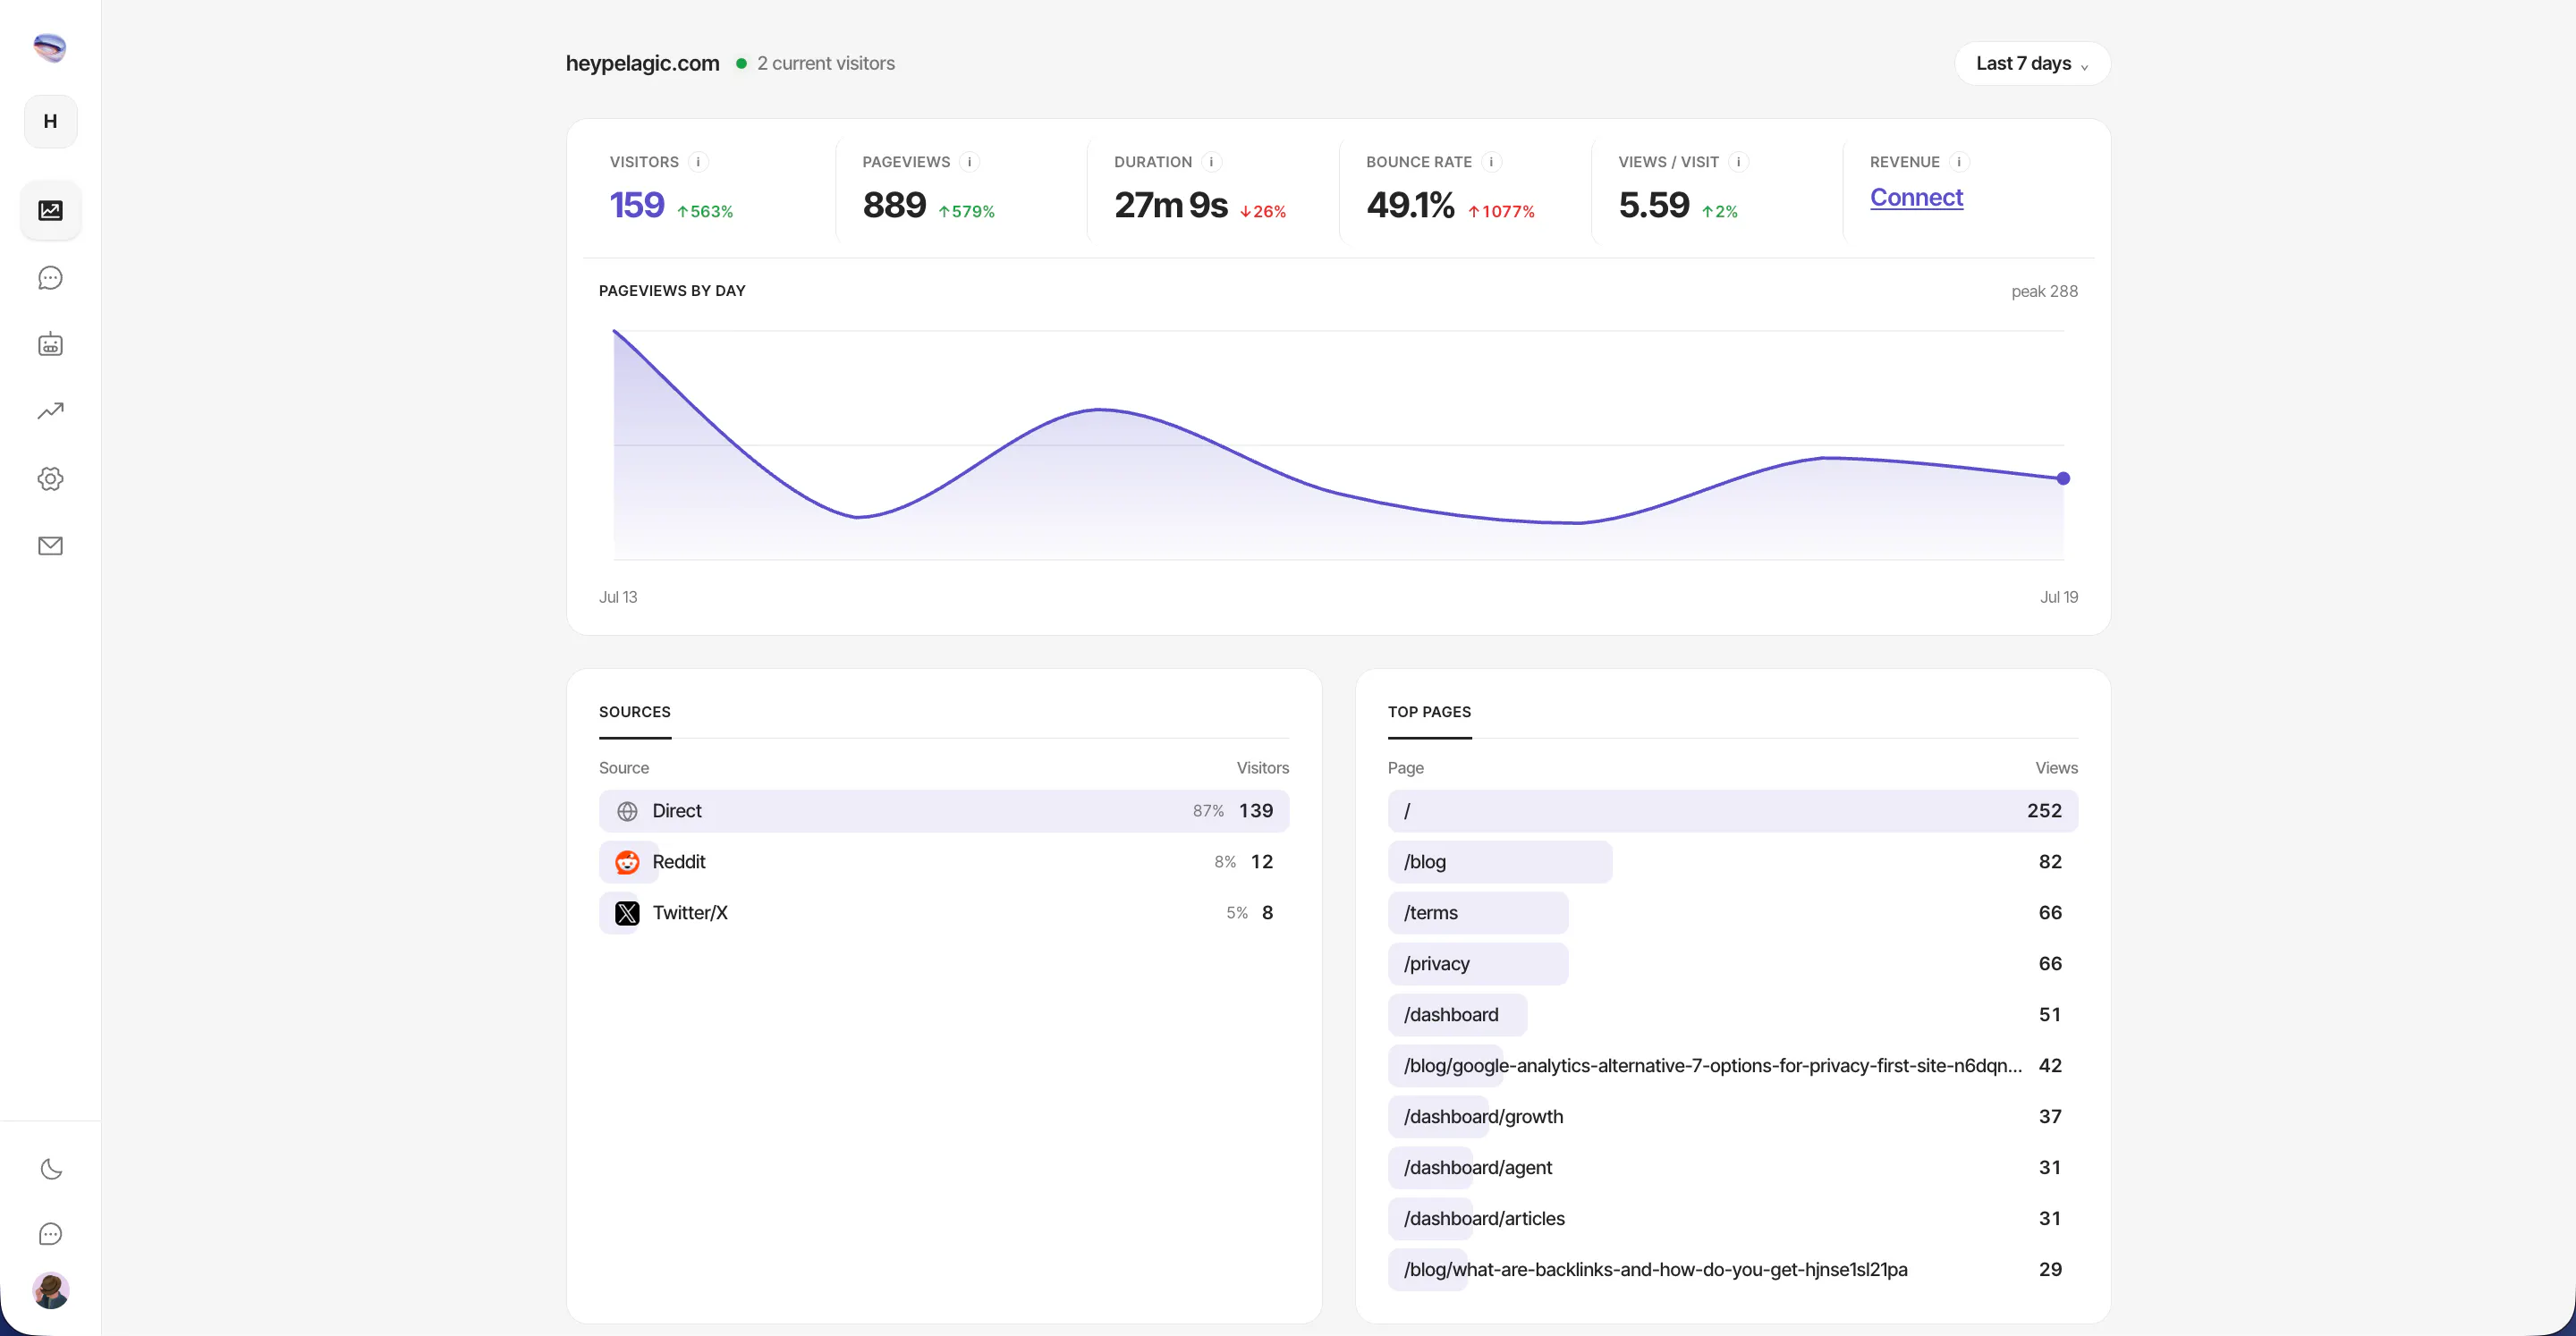Click the user avatar in sidebar
This screenshot has height=1336, width=2576.
pyautogui.click(x=50, y=1291)
